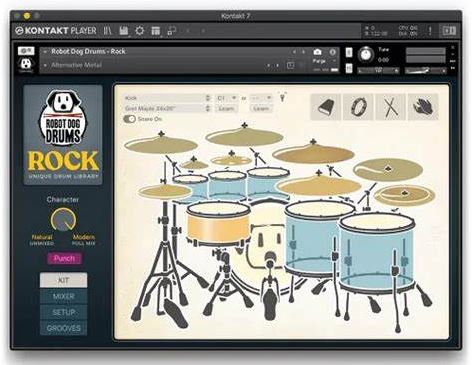472x365 pixels.
Task: Expand the arrow beside Robot Dog Drums - Rock
Action: [45, 52]
